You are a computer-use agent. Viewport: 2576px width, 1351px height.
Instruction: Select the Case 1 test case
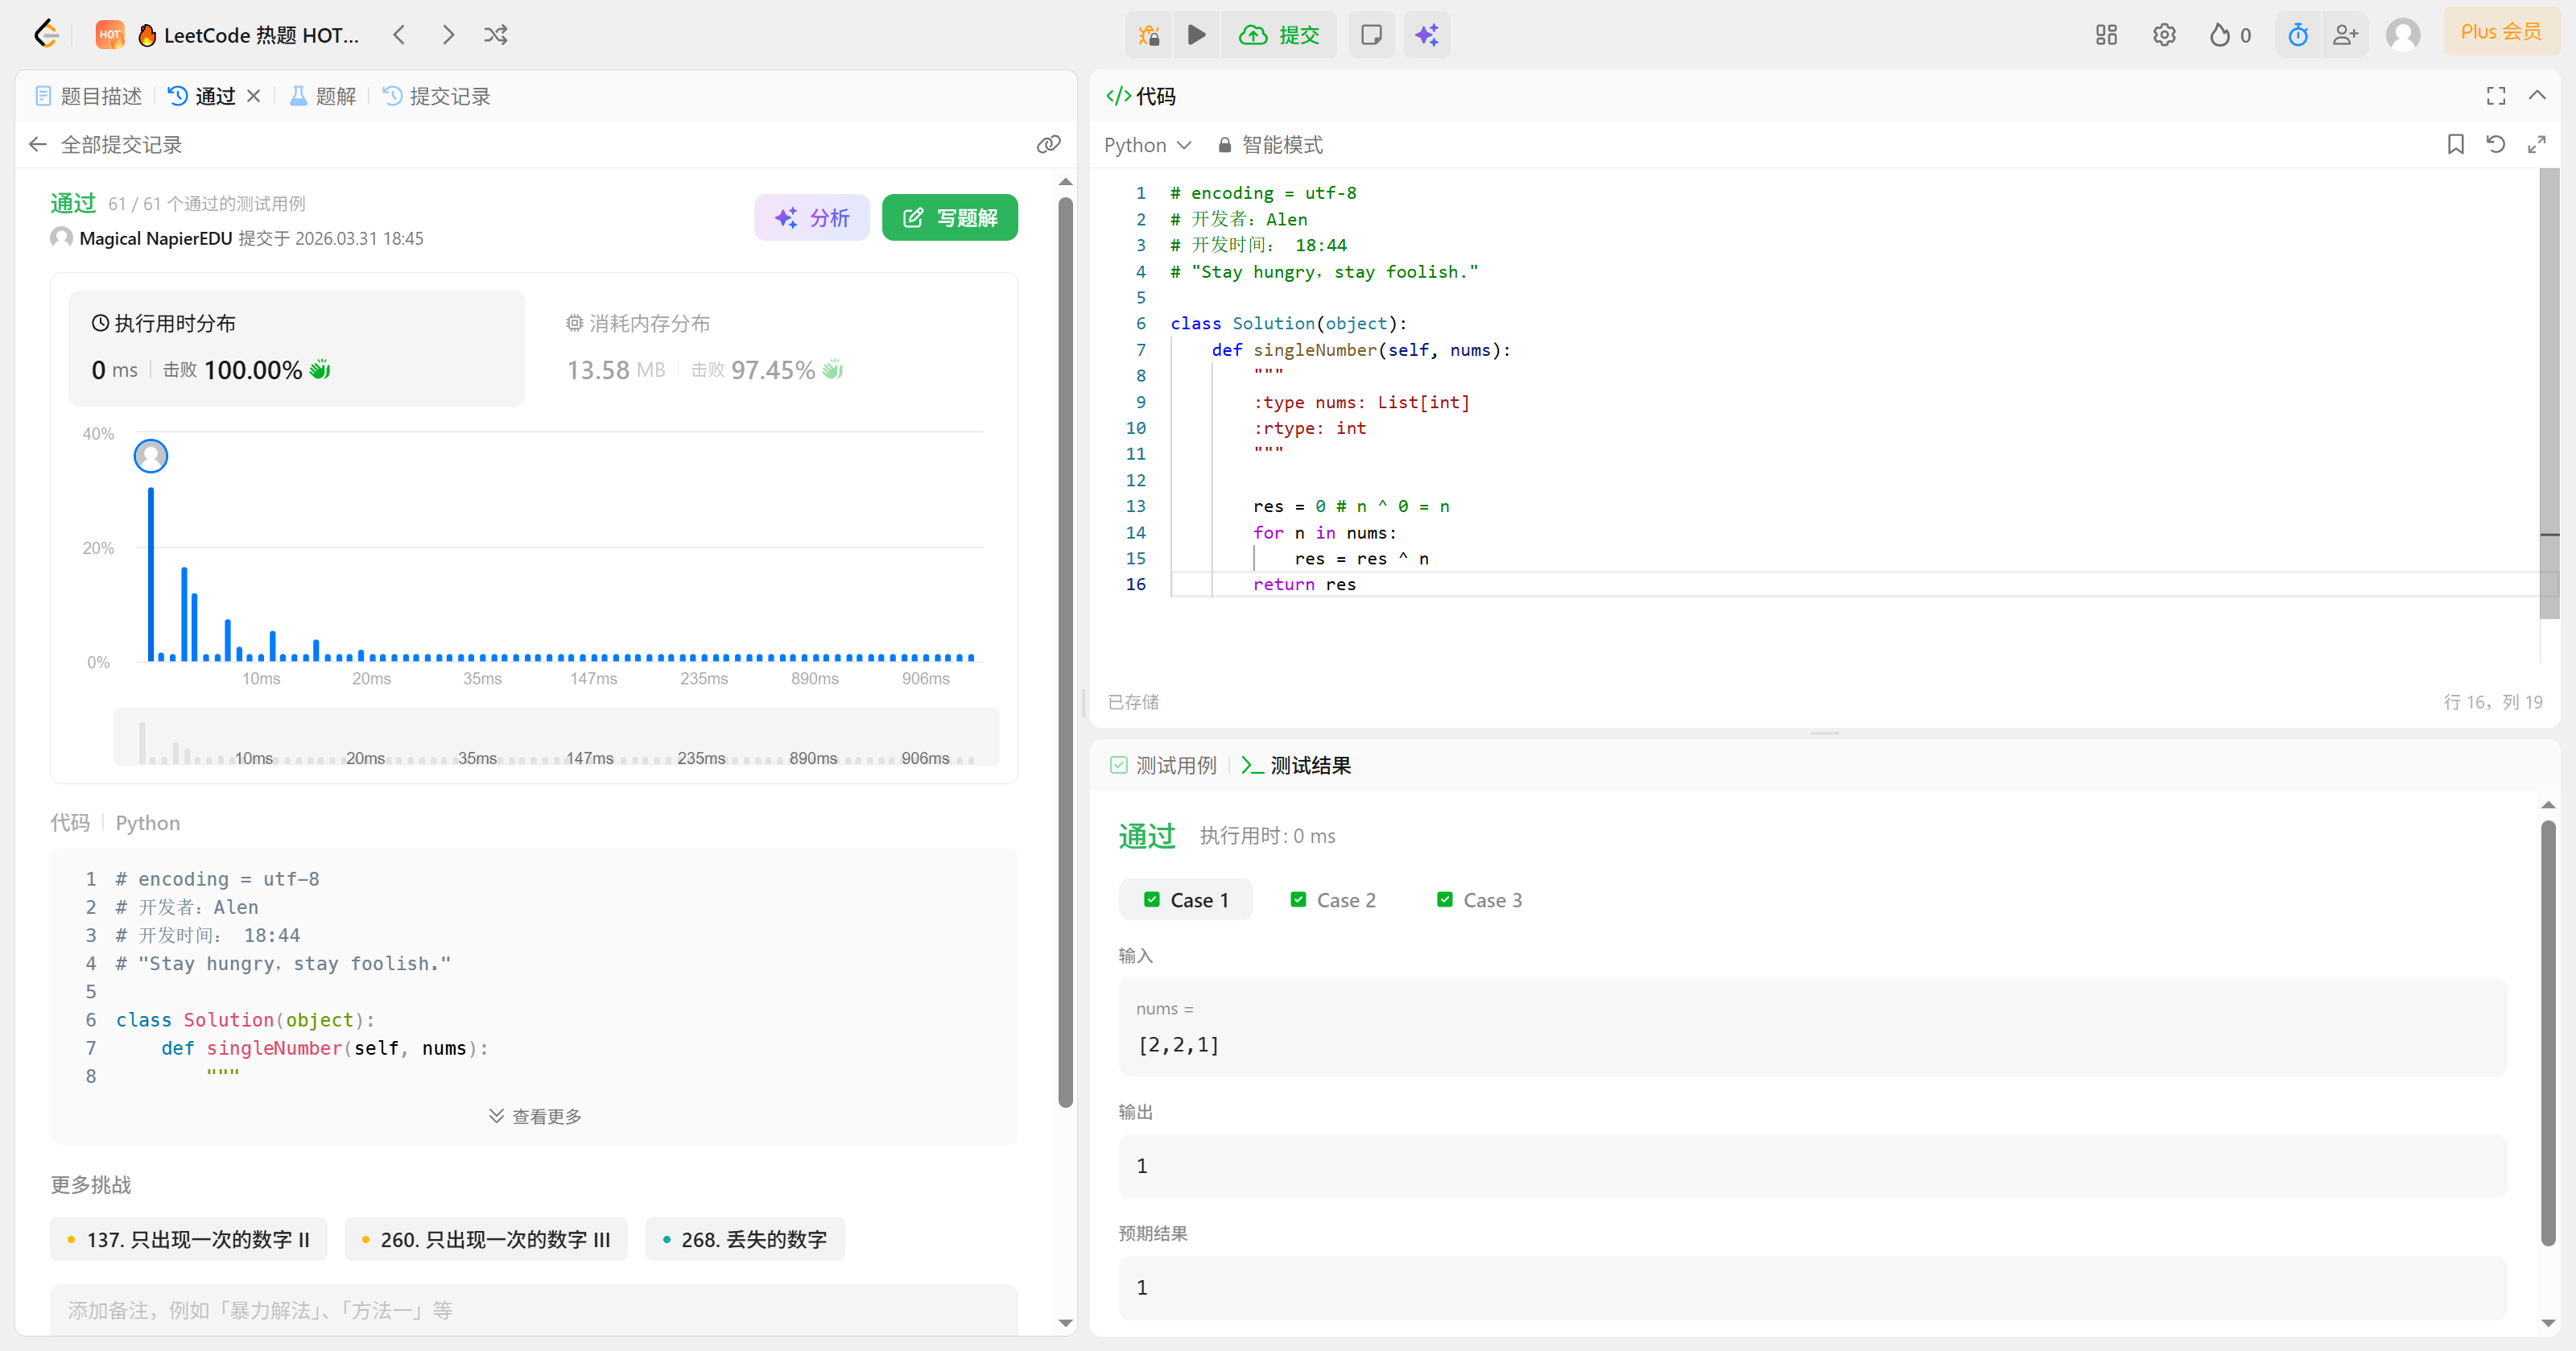click(1186, 900)
